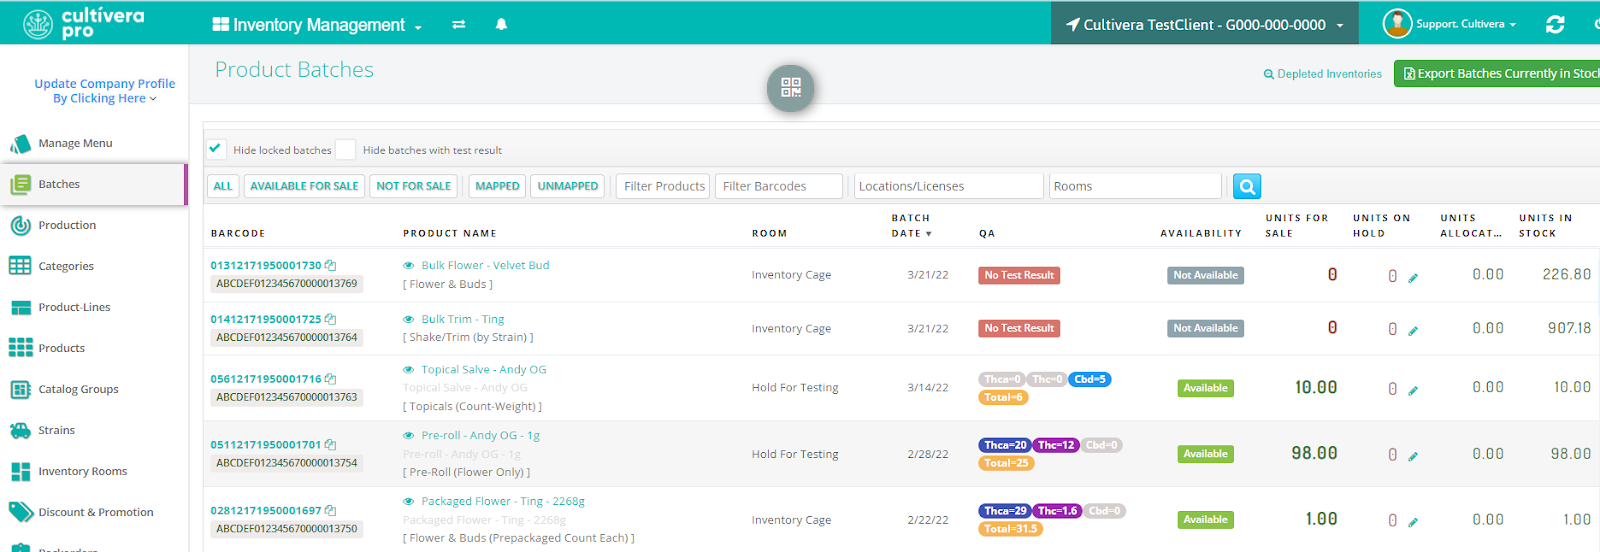Copy barcode 05612171950001716
This screenshot has height=552, width=1600.
click(x=330, y=379)
